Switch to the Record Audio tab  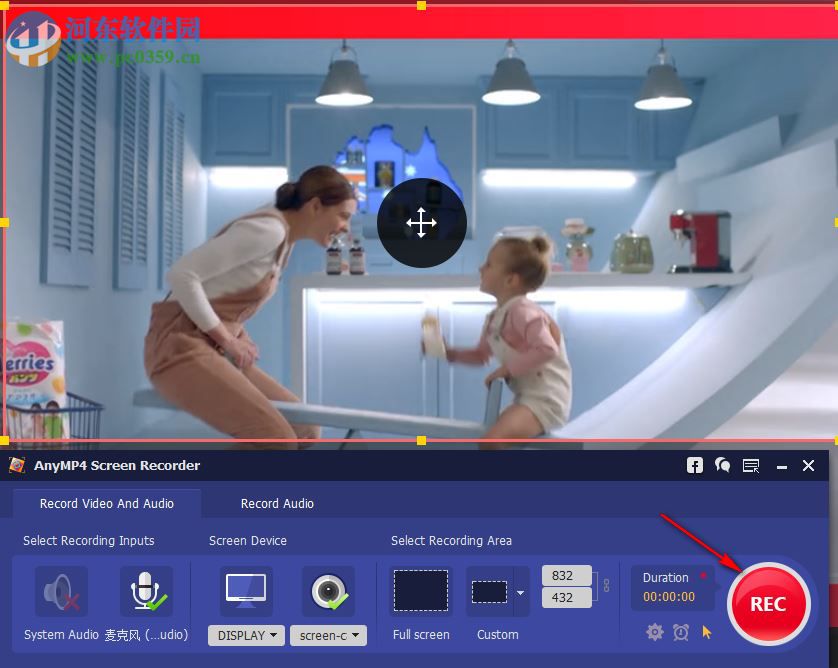point(277,503)
